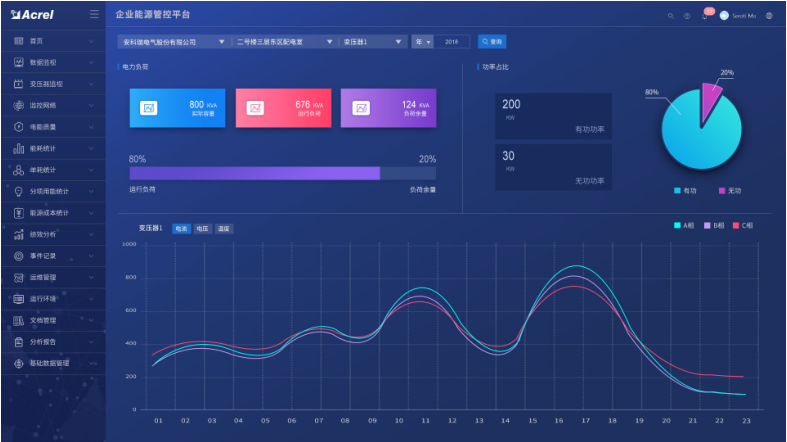Click the 查询 query button

492,42
